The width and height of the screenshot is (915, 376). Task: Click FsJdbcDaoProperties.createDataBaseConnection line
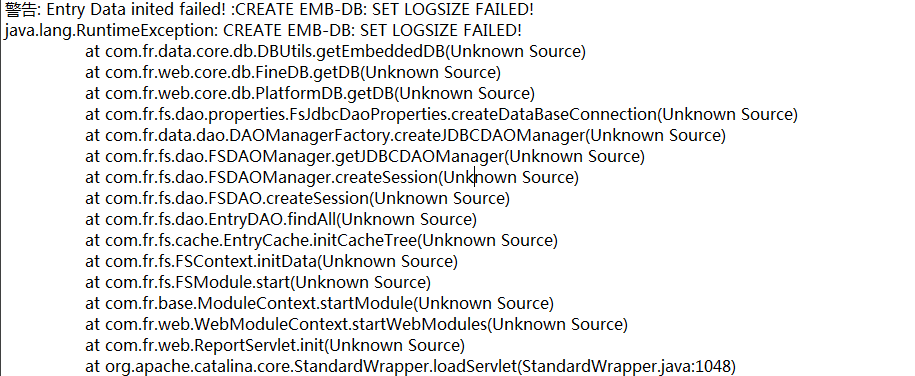pyautogui.click(x=441, y=114)
